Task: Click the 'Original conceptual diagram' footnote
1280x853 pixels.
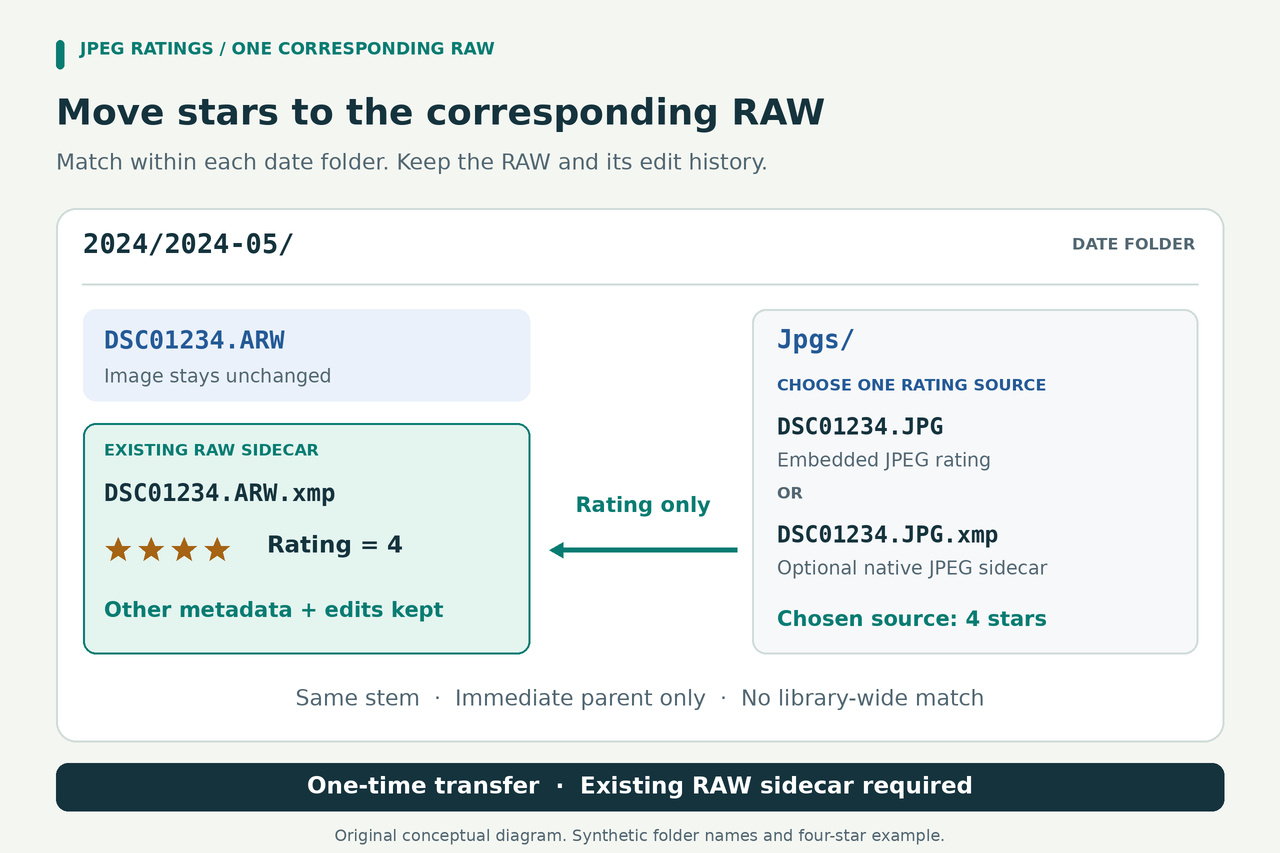Action: (639, 835)
